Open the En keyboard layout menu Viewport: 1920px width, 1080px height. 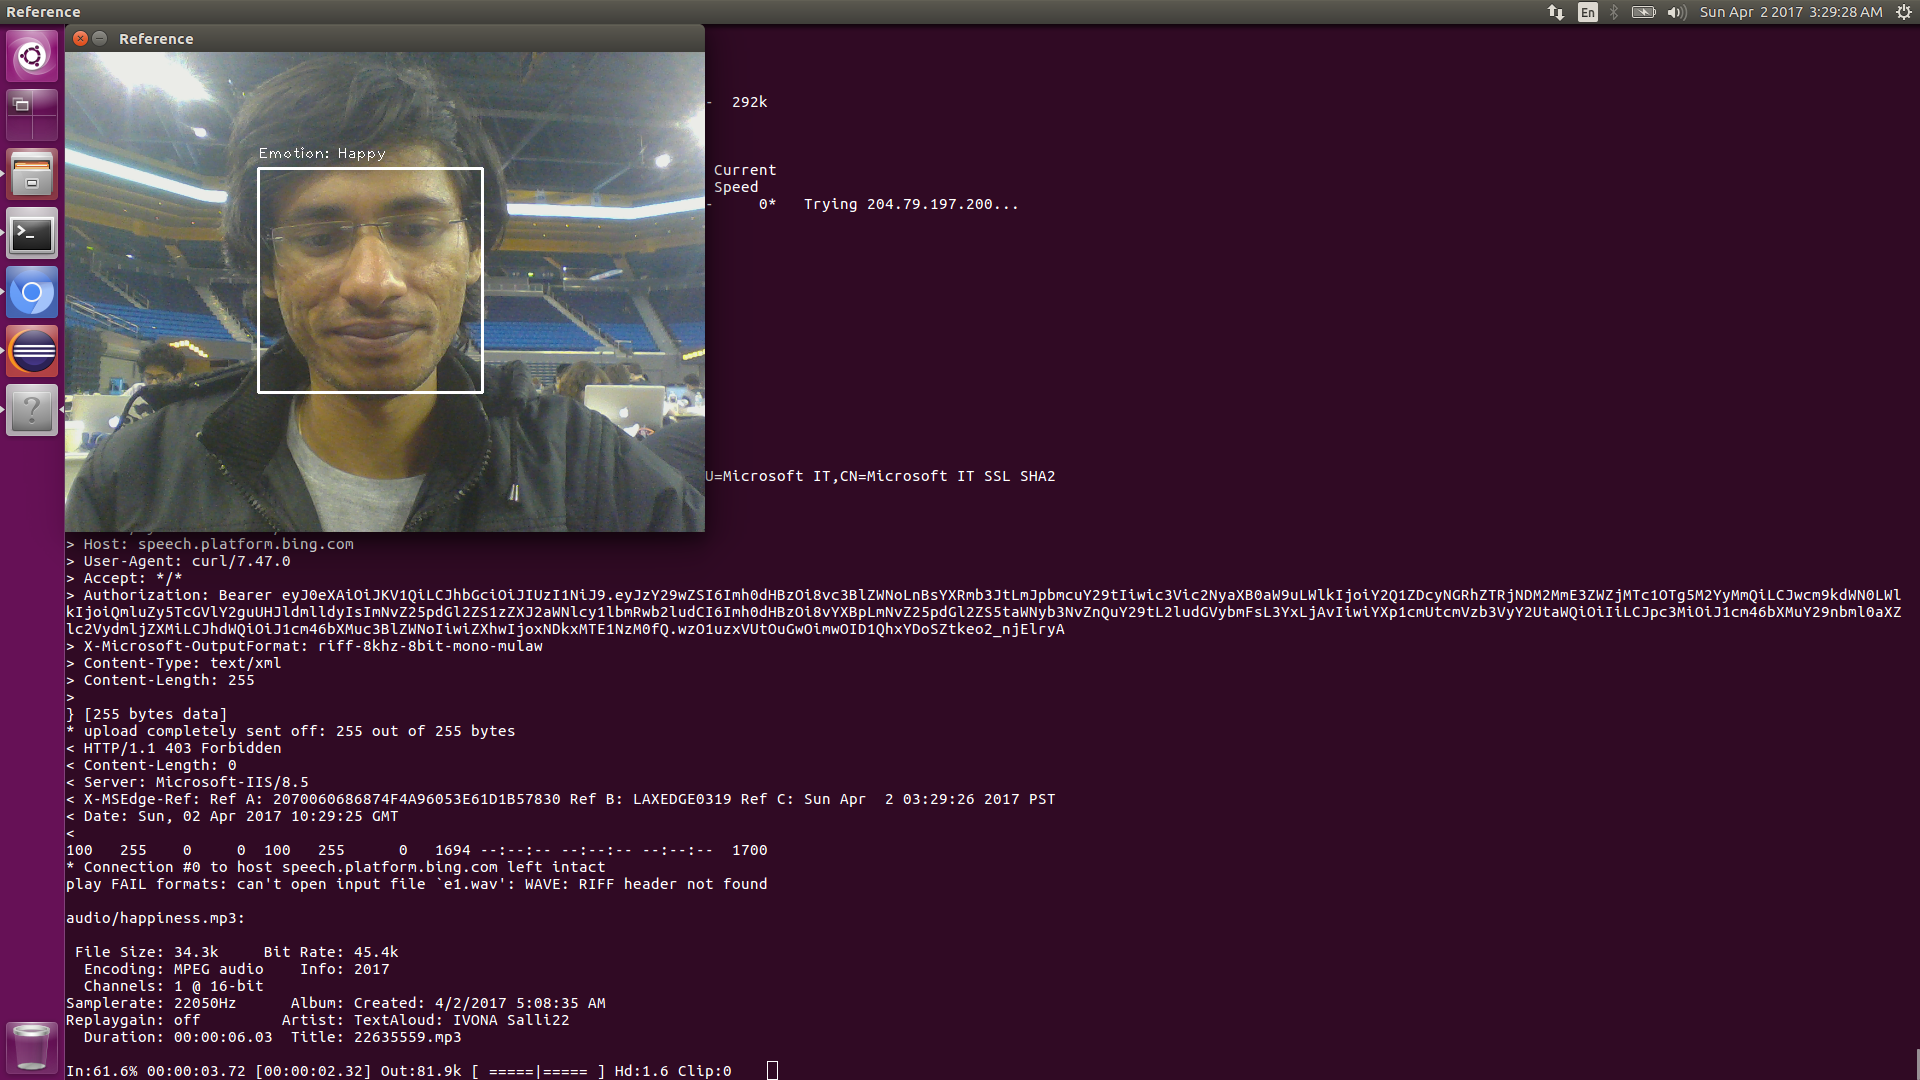click(1587, 12)
